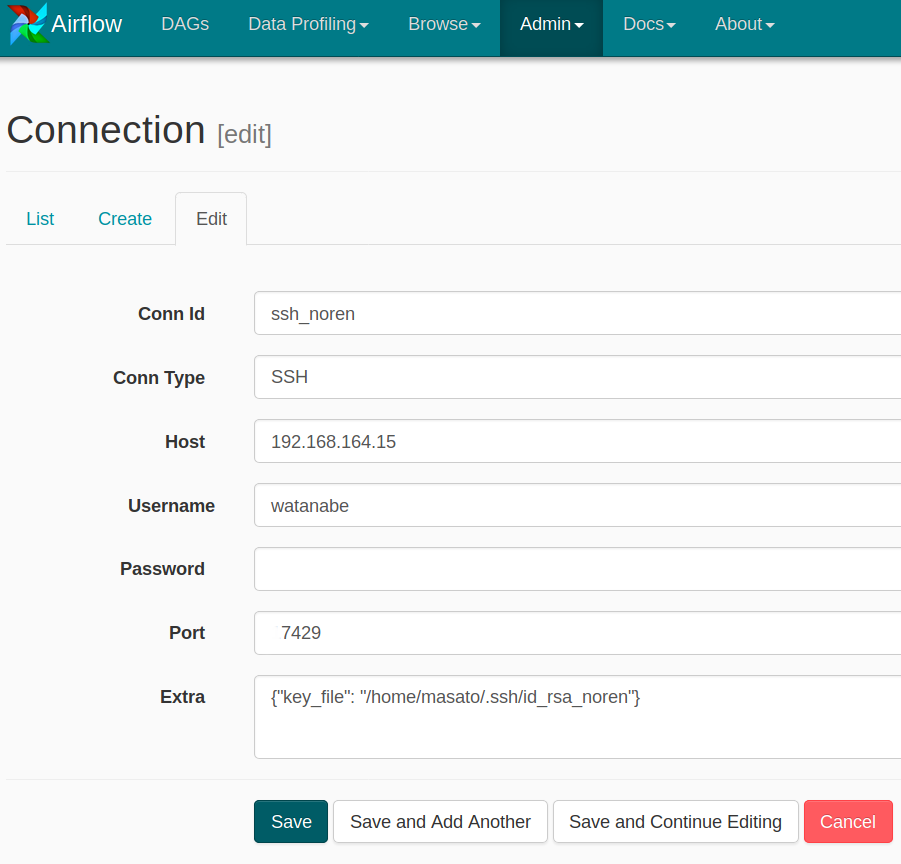
Task: Open the About dropdown menu
Action: point(744,24)
